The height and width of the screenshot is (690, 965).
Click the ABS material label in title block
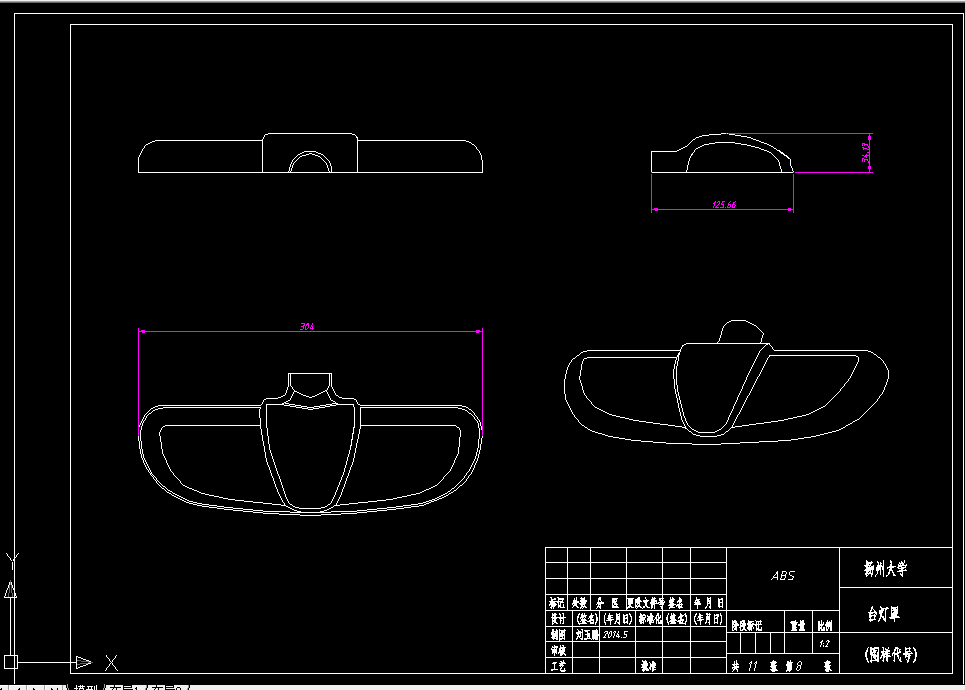(783, 576)
